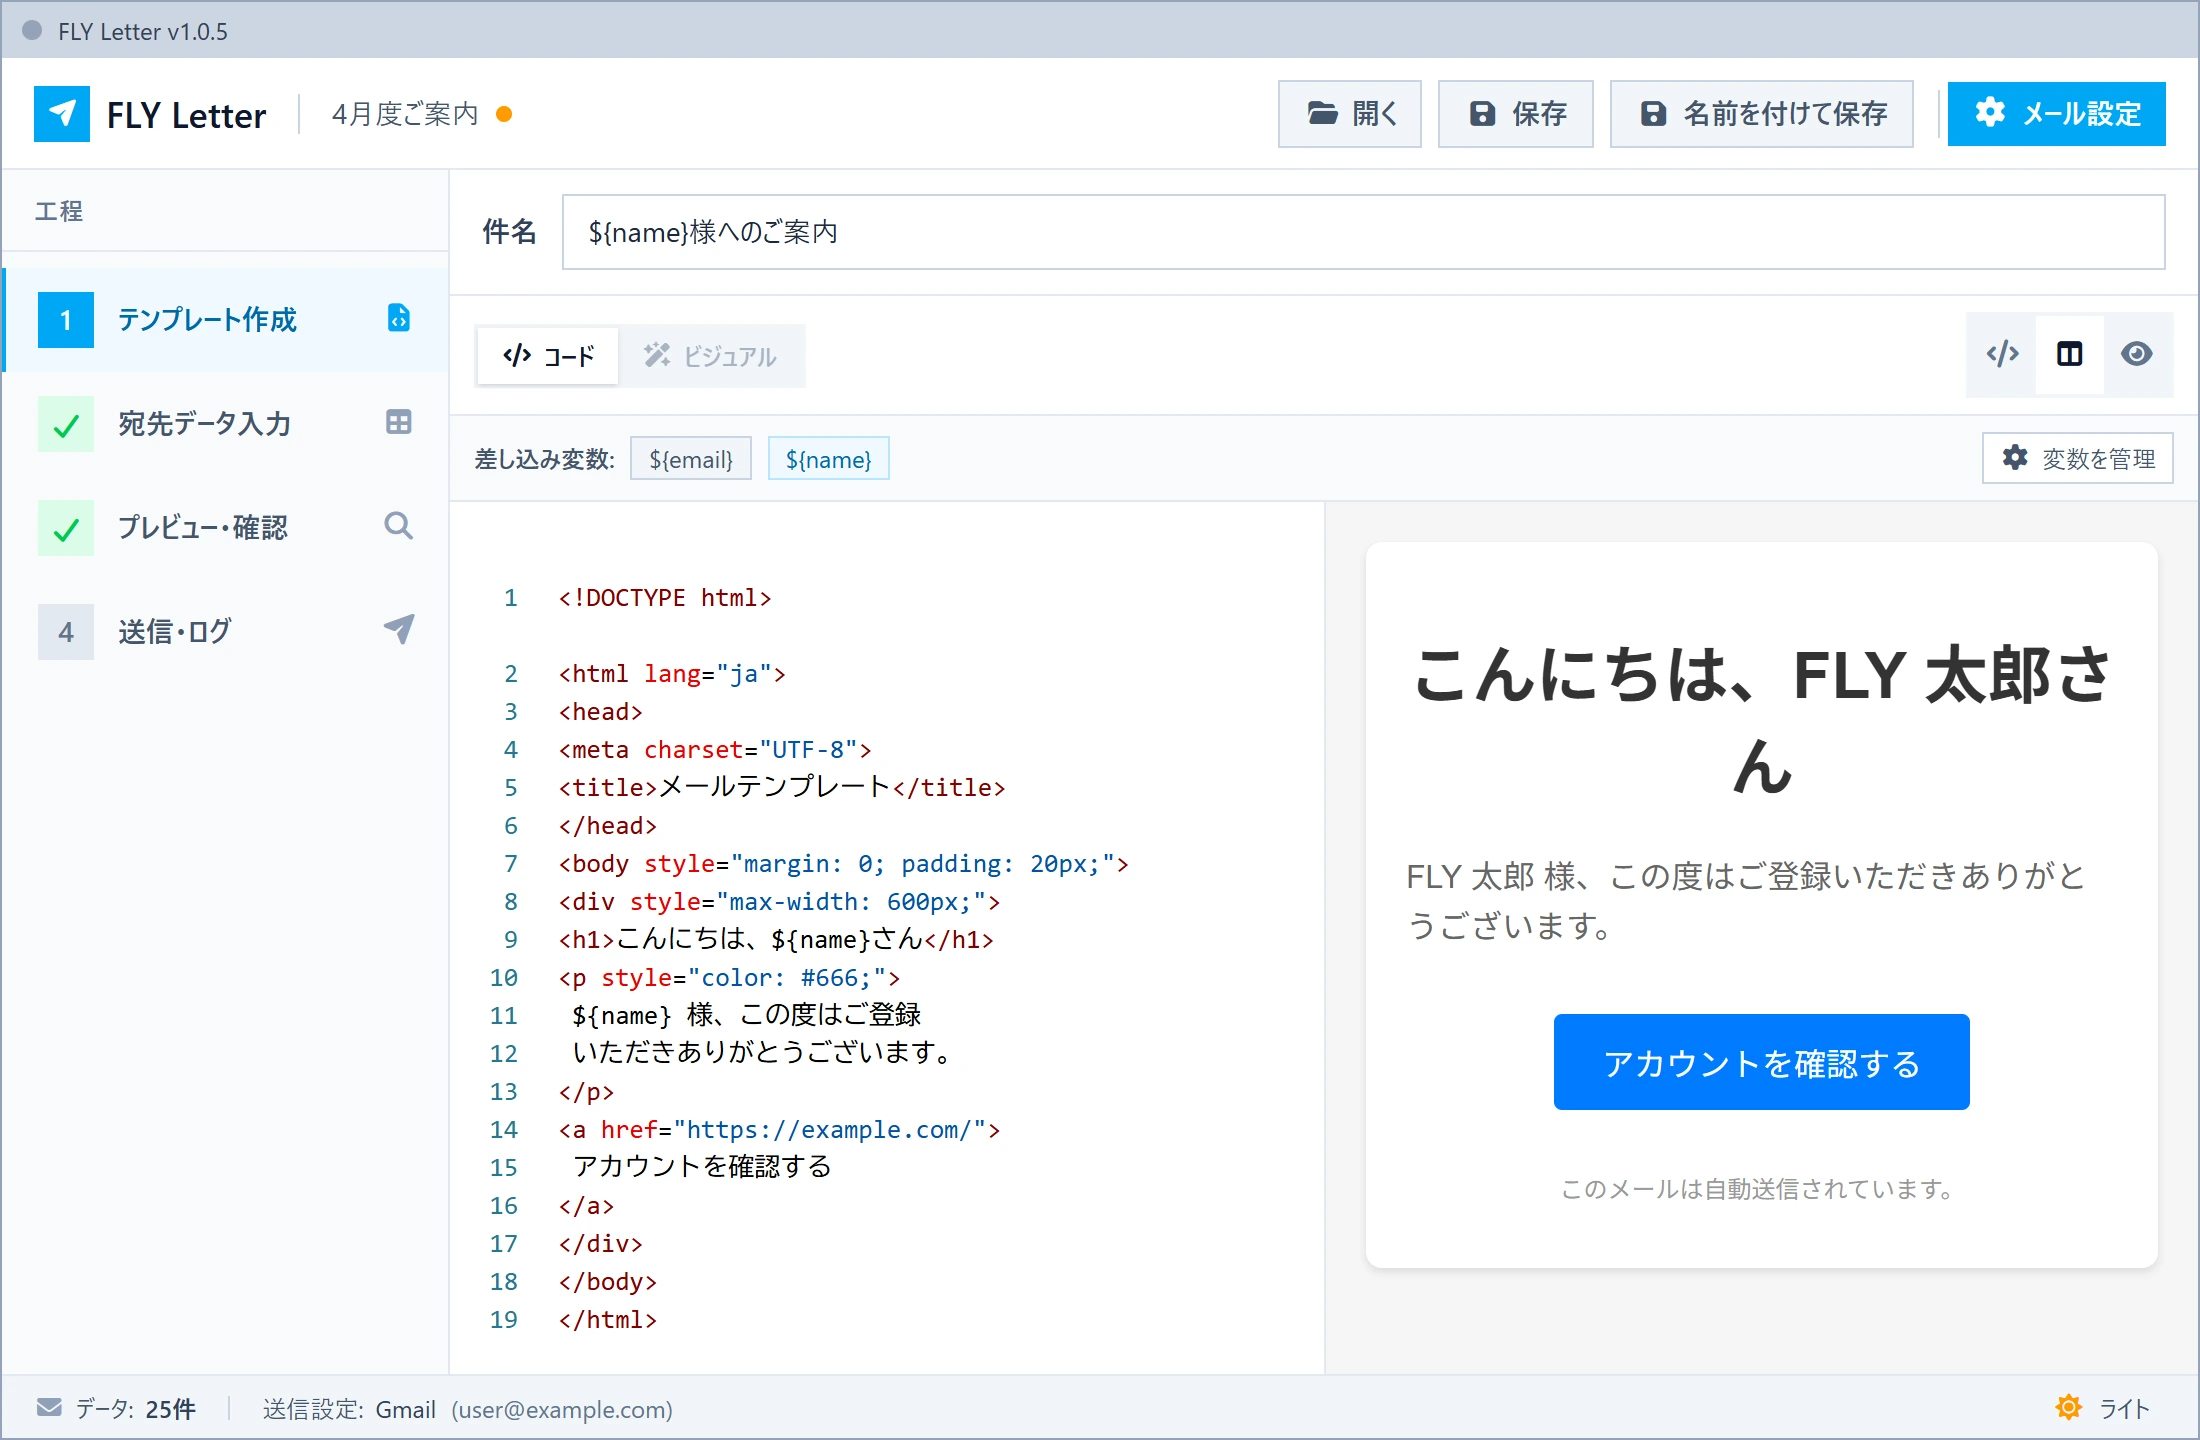The image size is (2200, 1440).
Task: Insert the ${email} merge variable
Action: point(691,459)
